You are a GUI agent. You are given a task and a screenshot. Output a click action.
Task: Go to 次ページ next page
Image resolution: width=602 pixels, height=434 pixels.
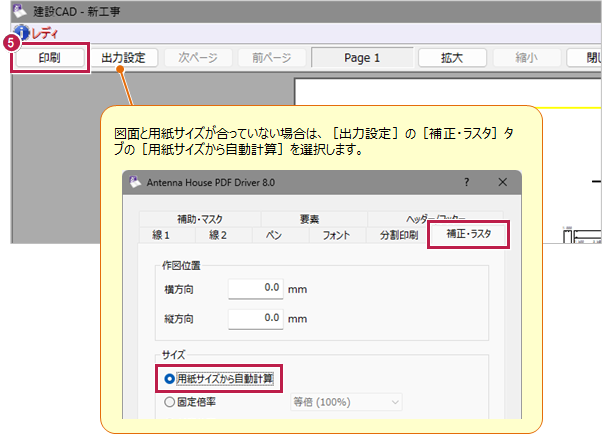198,58
